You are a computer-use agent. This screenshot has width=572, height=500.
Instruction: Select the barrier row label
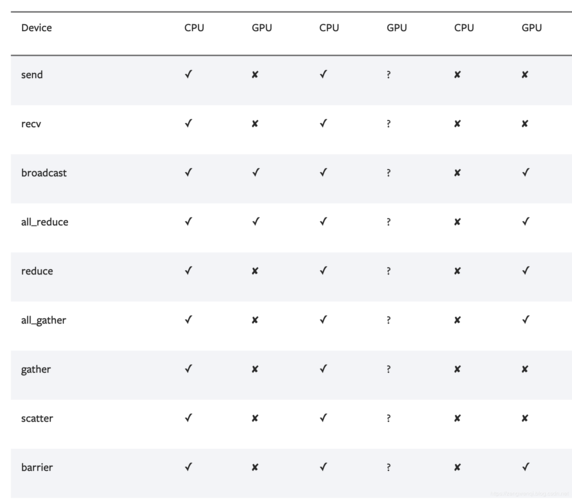37,468
